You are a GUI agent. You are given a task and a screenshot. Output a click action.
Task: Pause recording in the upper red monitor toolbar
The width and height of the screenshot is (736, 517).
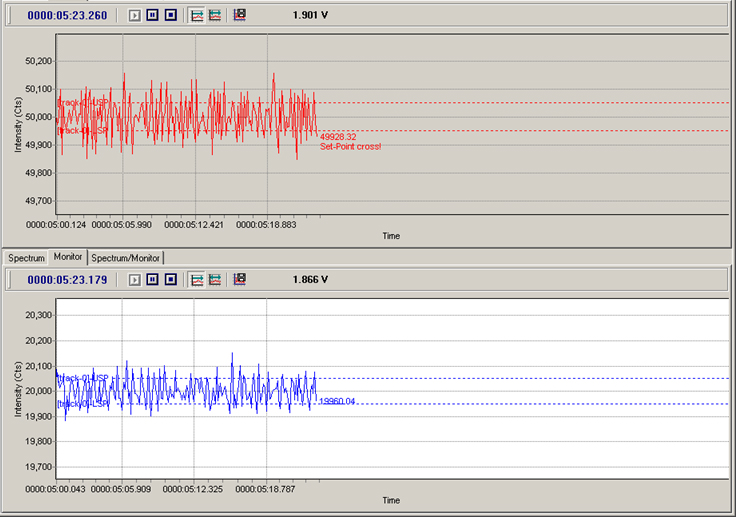point(153,15)
